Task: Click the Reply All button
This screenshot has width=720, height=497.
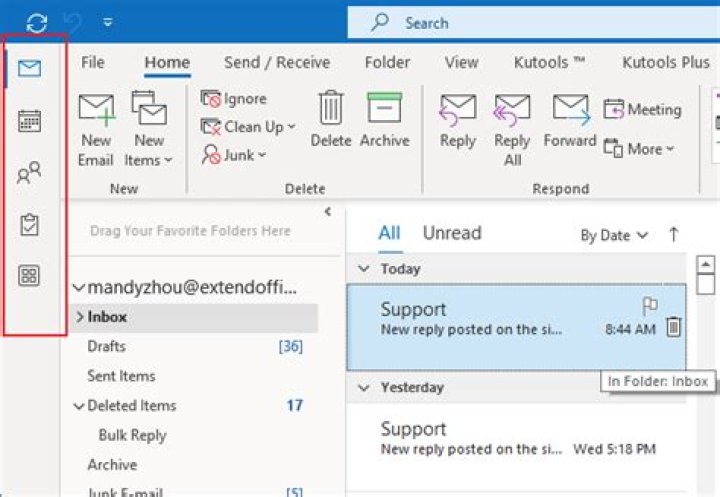Action: pyautogui.click(x=512, y=129)
